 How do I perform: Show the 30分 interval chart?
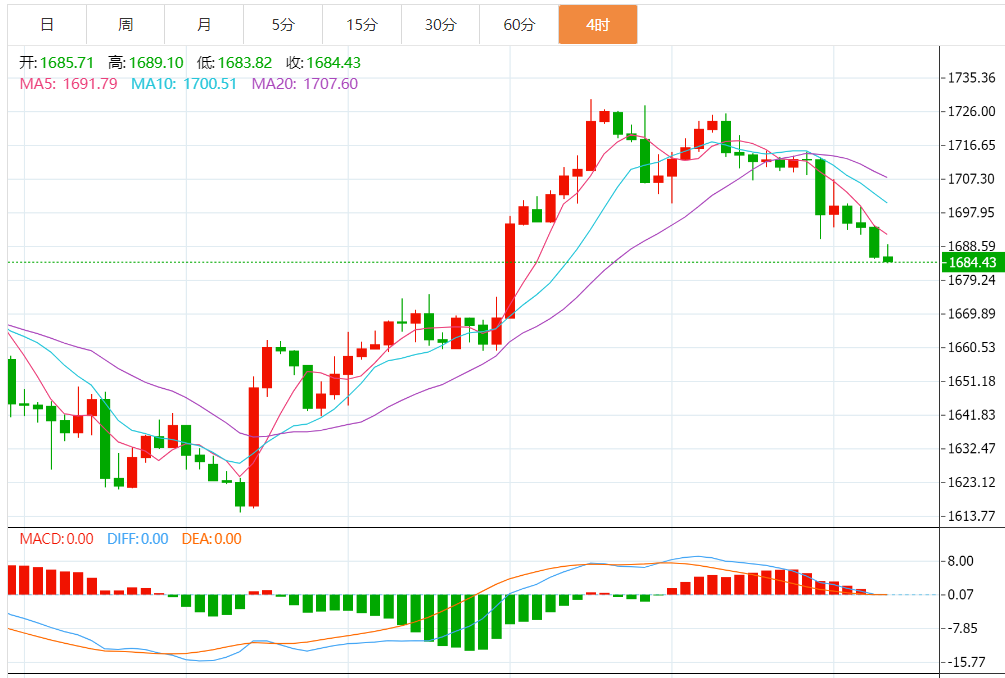(x=440, y=25)
